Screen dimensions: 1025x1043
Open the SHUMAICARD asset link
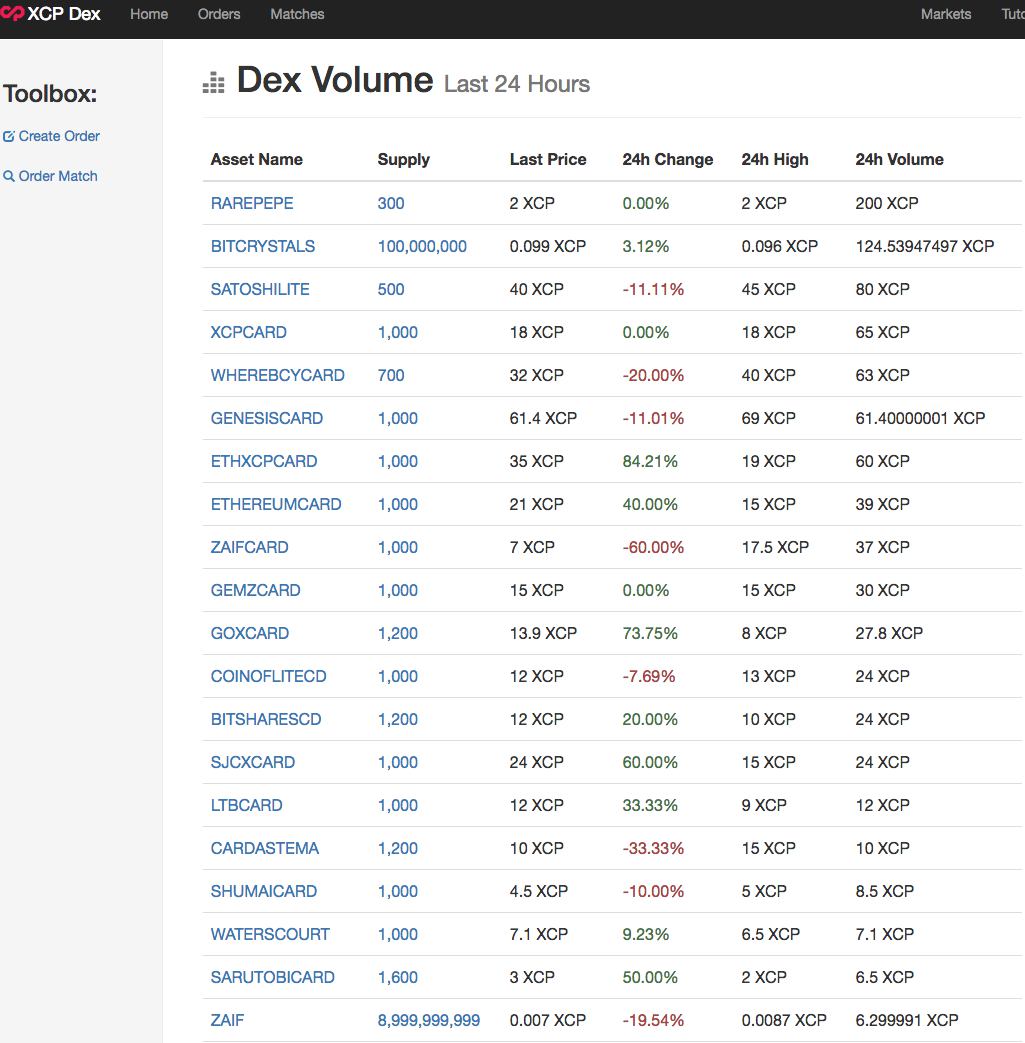point(264,891)
